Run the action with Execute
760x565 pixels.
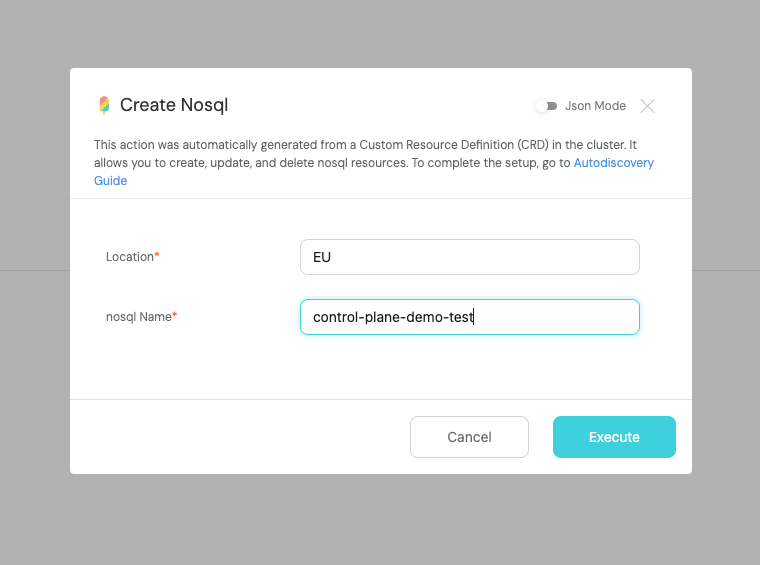[x=614, y=437]
